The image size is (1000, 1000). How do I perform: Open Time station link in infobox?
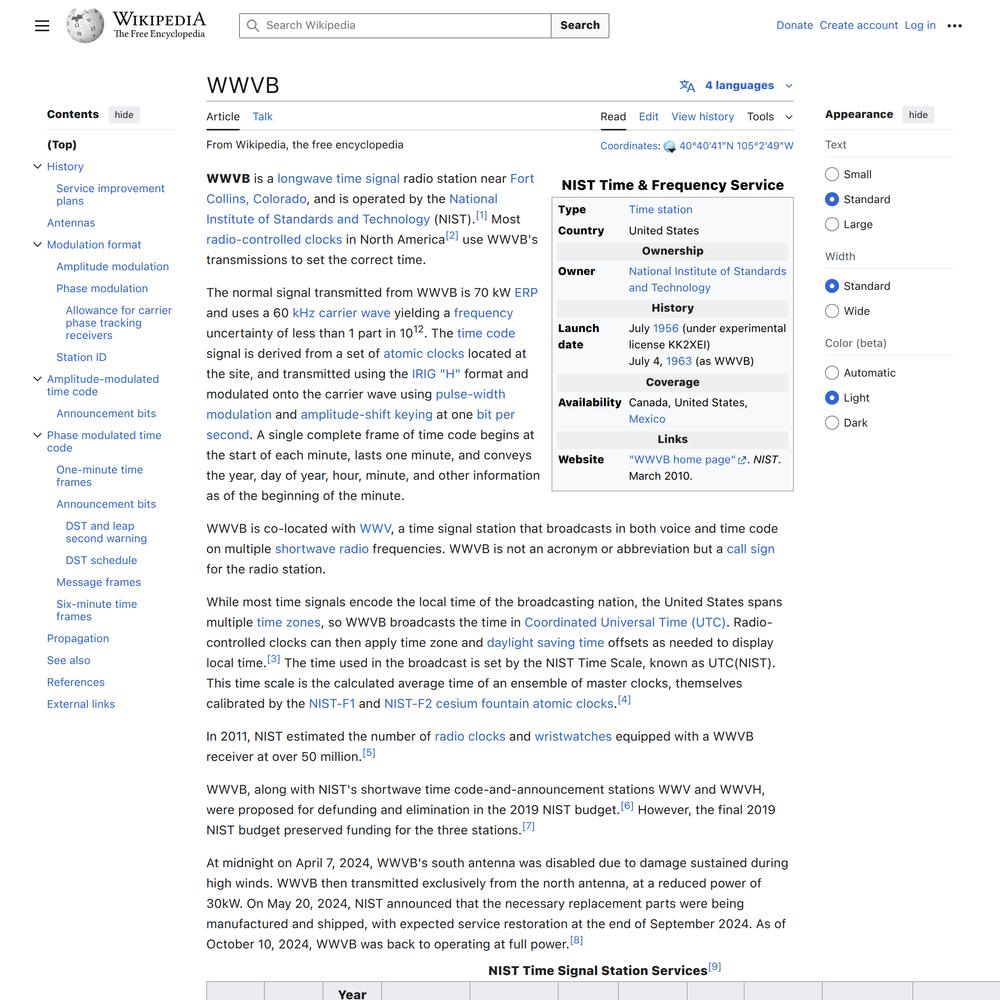(660, 209)
